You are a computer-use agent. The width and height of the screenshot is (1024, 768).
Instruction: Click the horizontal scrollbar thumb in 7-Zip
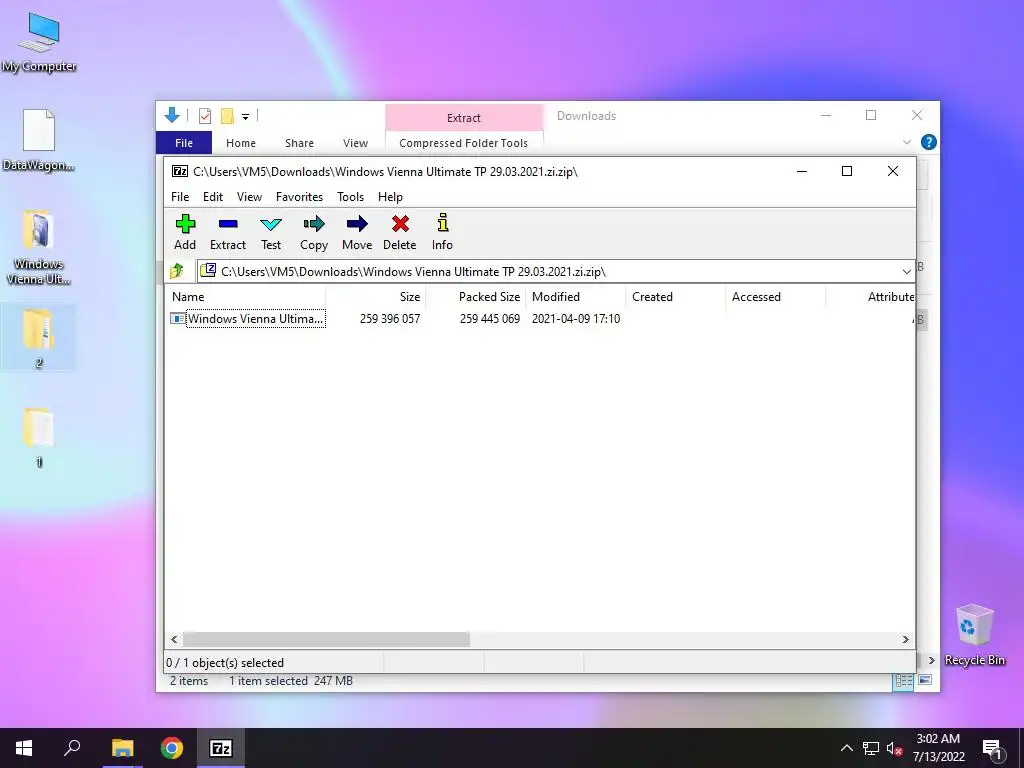click(x=326, y=639)
